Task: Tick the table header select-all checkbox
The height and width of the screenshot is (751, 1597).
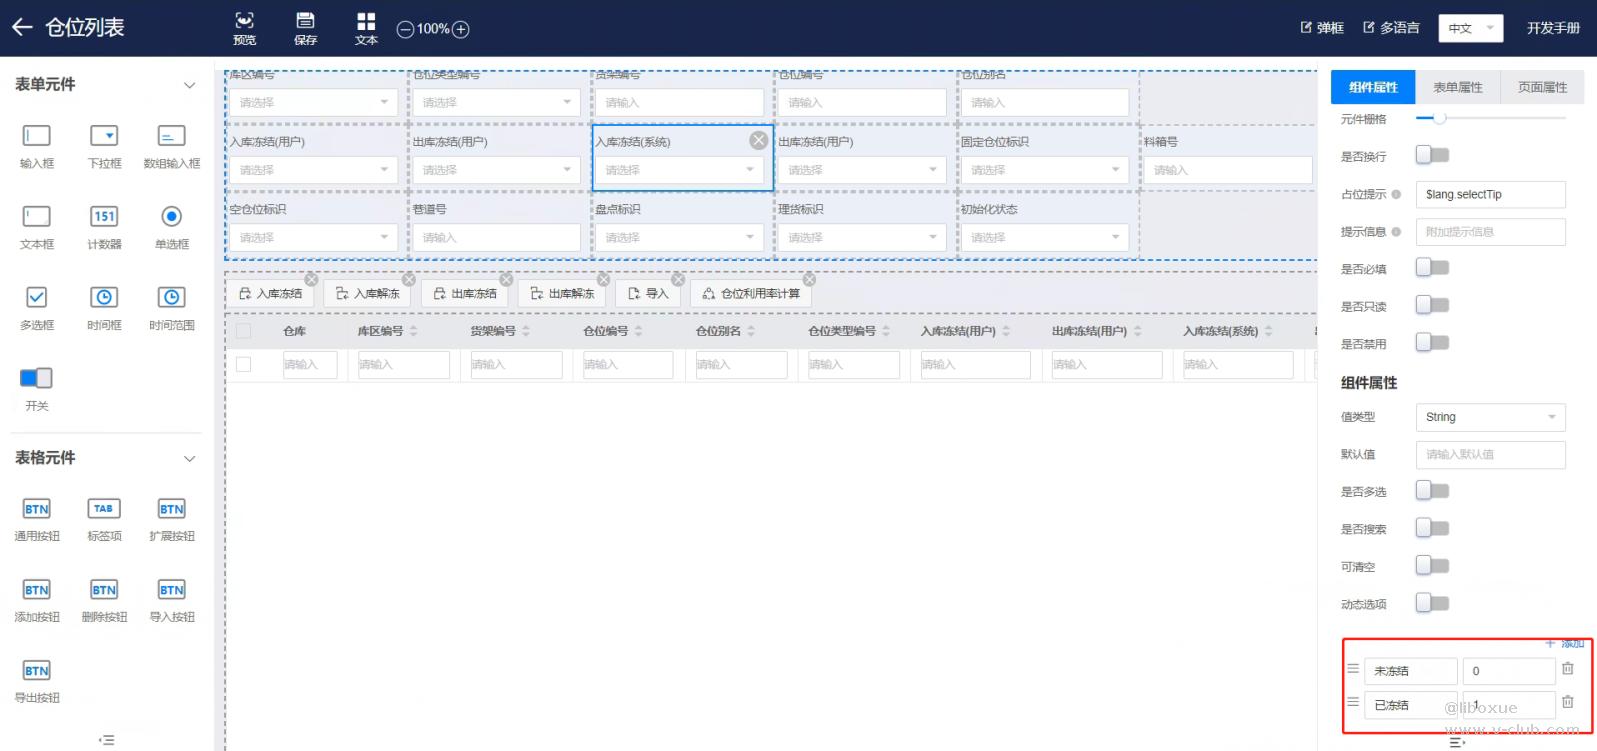Action: pos(243,331)
